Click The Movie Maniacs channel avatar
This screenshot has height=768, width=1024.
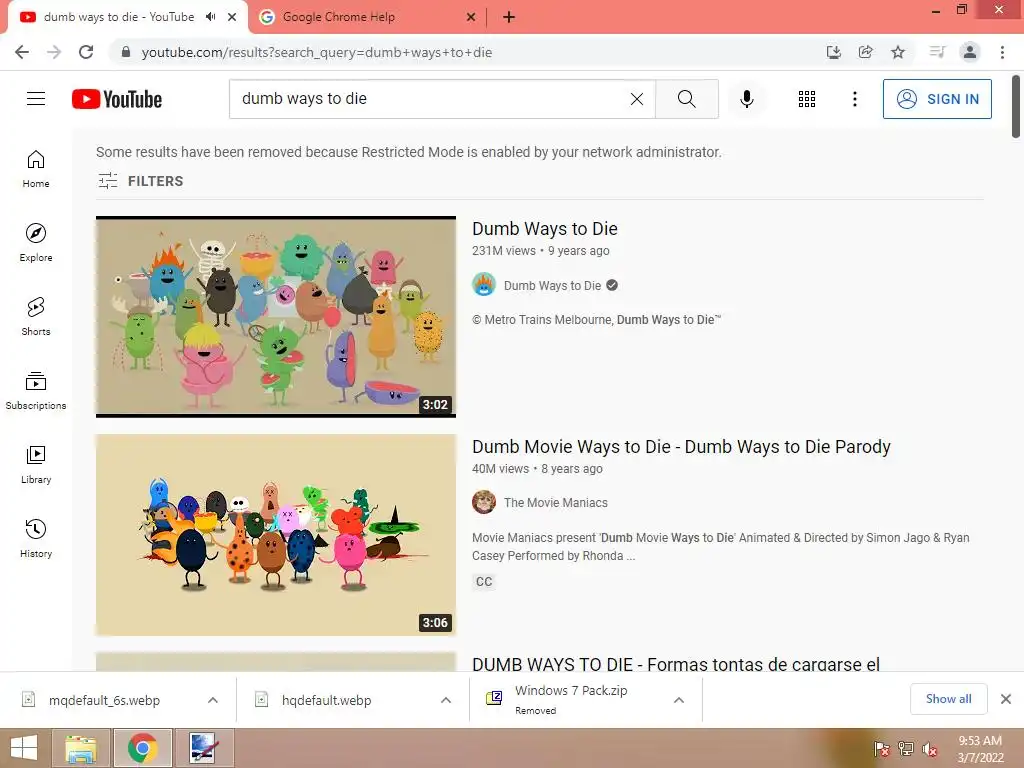click(484, 502)
